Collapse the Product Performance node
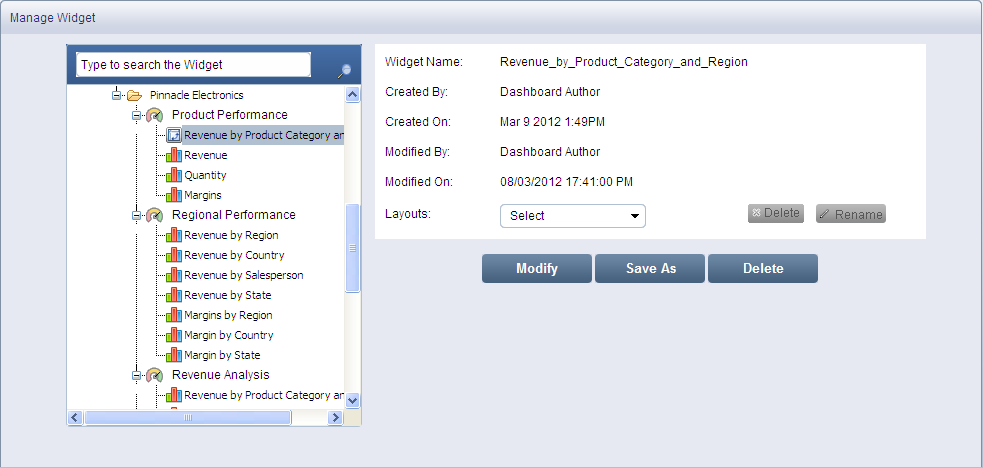Image resolution: width=983 pixels, height=468 pixels. [x=136, y=115]
